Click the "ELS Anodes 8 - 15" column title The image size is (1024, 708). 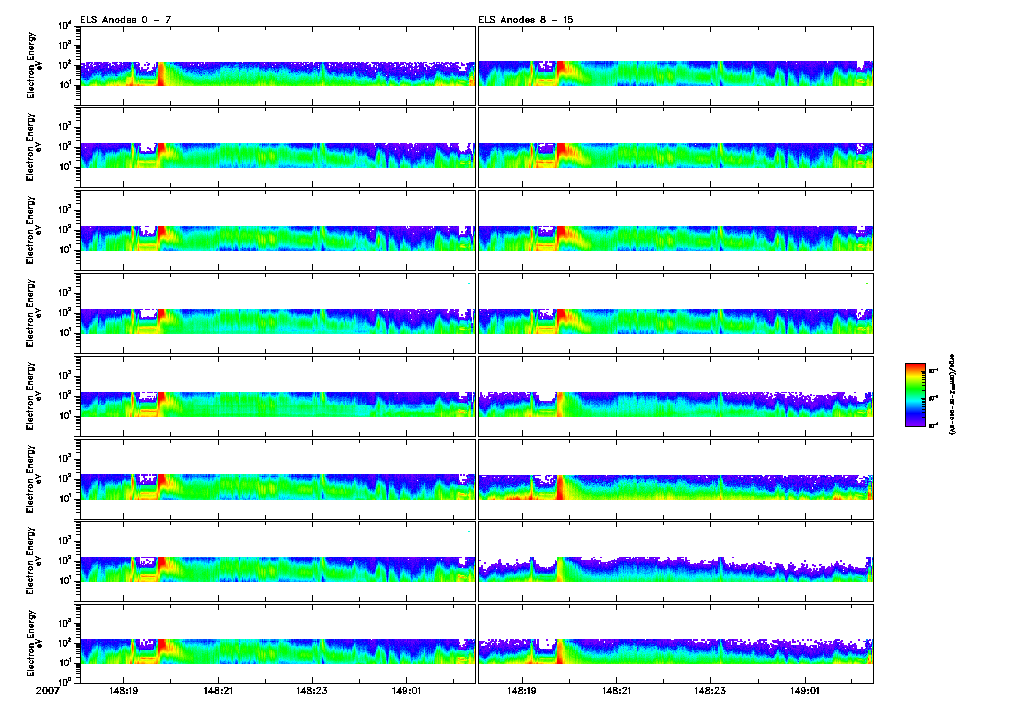tap(526, 20)
